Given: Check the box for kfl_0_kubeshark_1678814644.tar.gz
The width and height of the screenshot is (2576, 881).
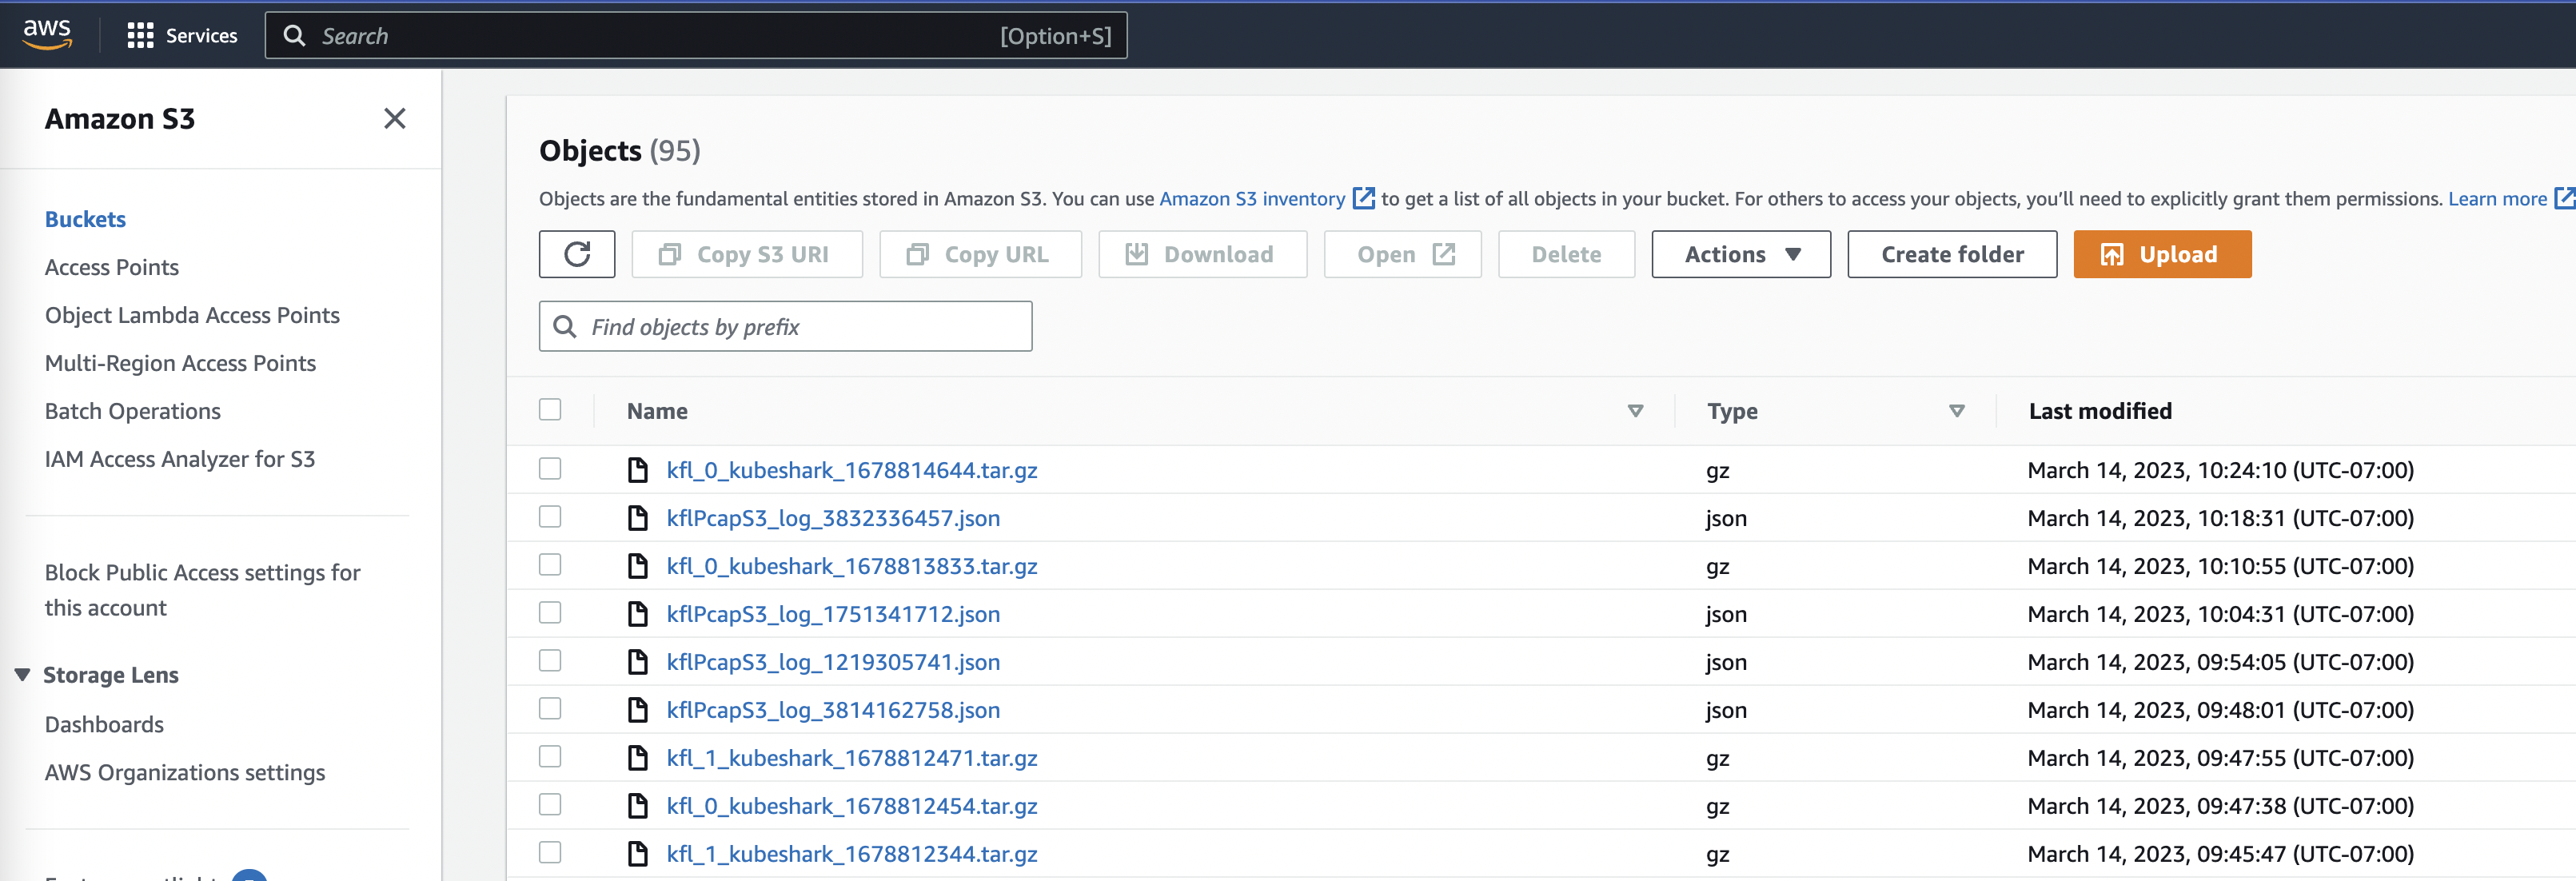Looking at the screenshot, I should click(x=550, y=469).
